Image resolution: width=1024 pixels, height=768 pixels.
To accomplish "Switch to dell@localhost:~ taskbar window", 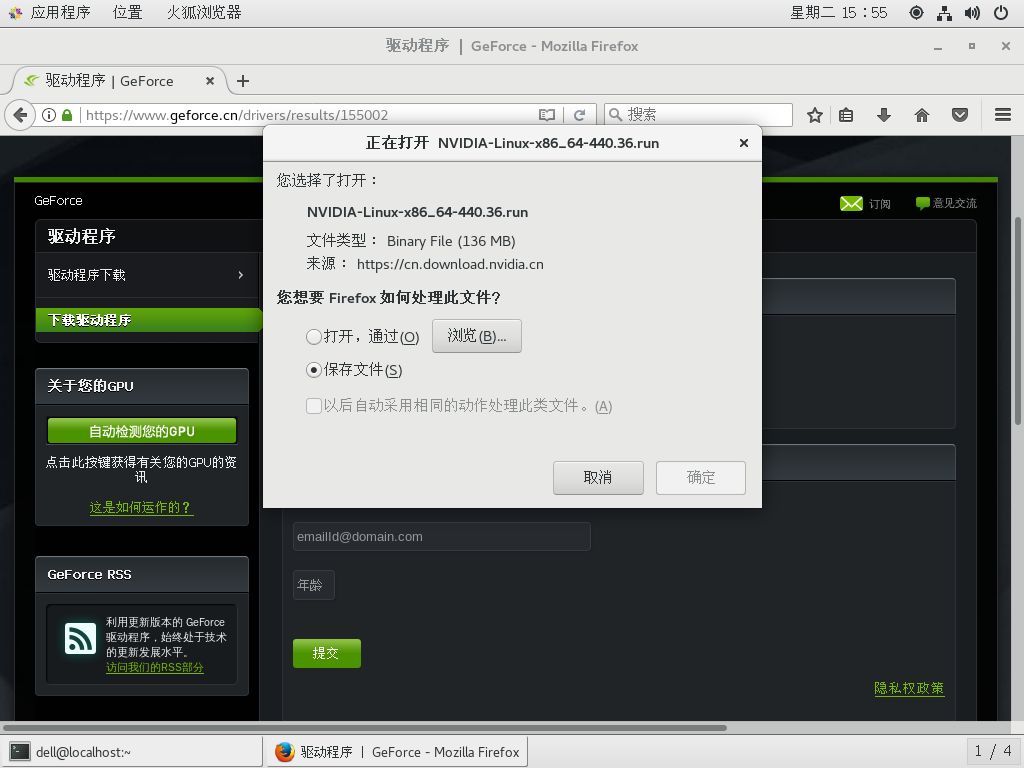I will click(133, 752).
